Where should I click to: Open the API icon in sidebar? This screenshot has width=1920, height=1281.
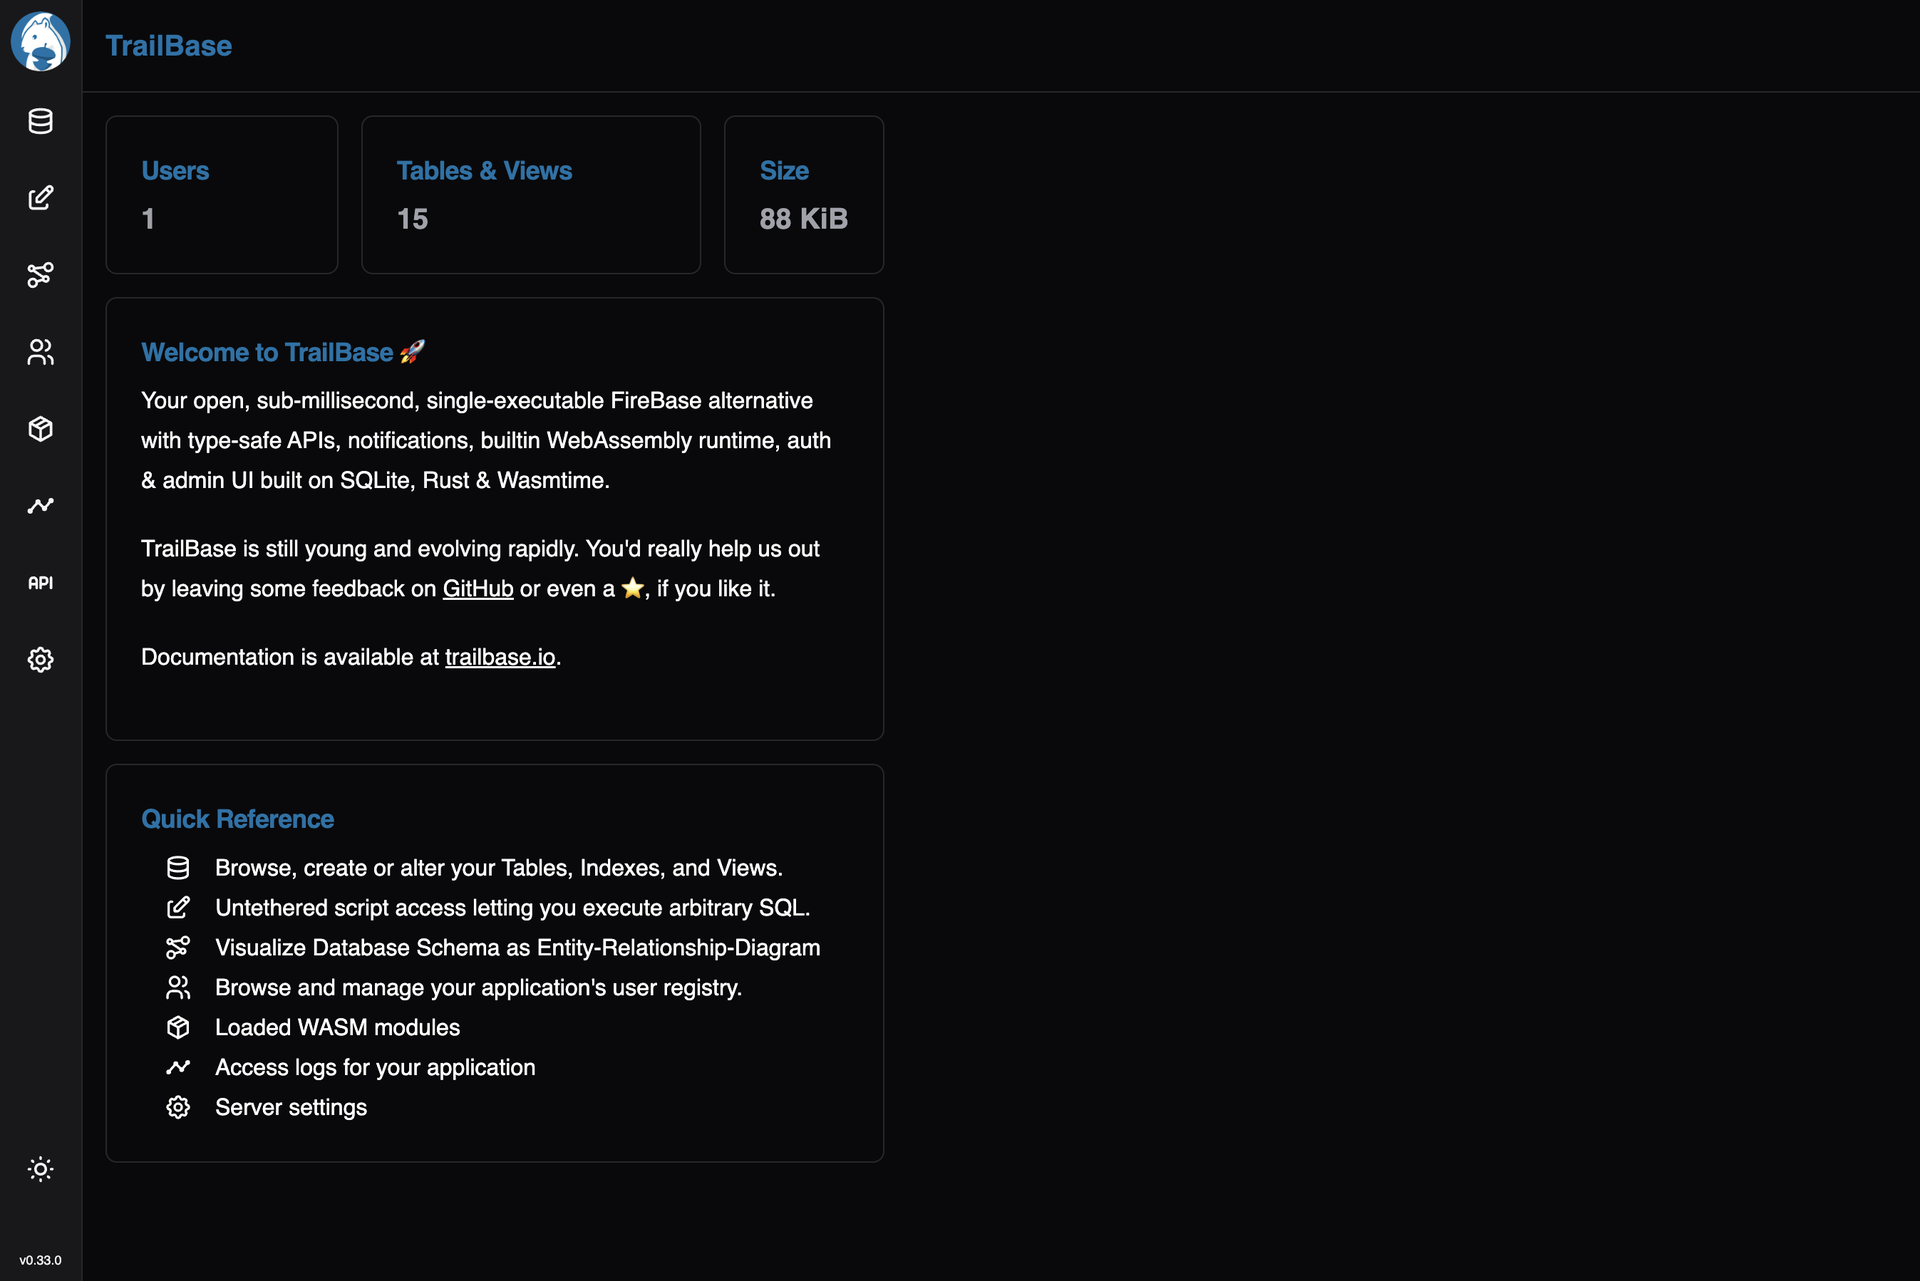(40, 583)
